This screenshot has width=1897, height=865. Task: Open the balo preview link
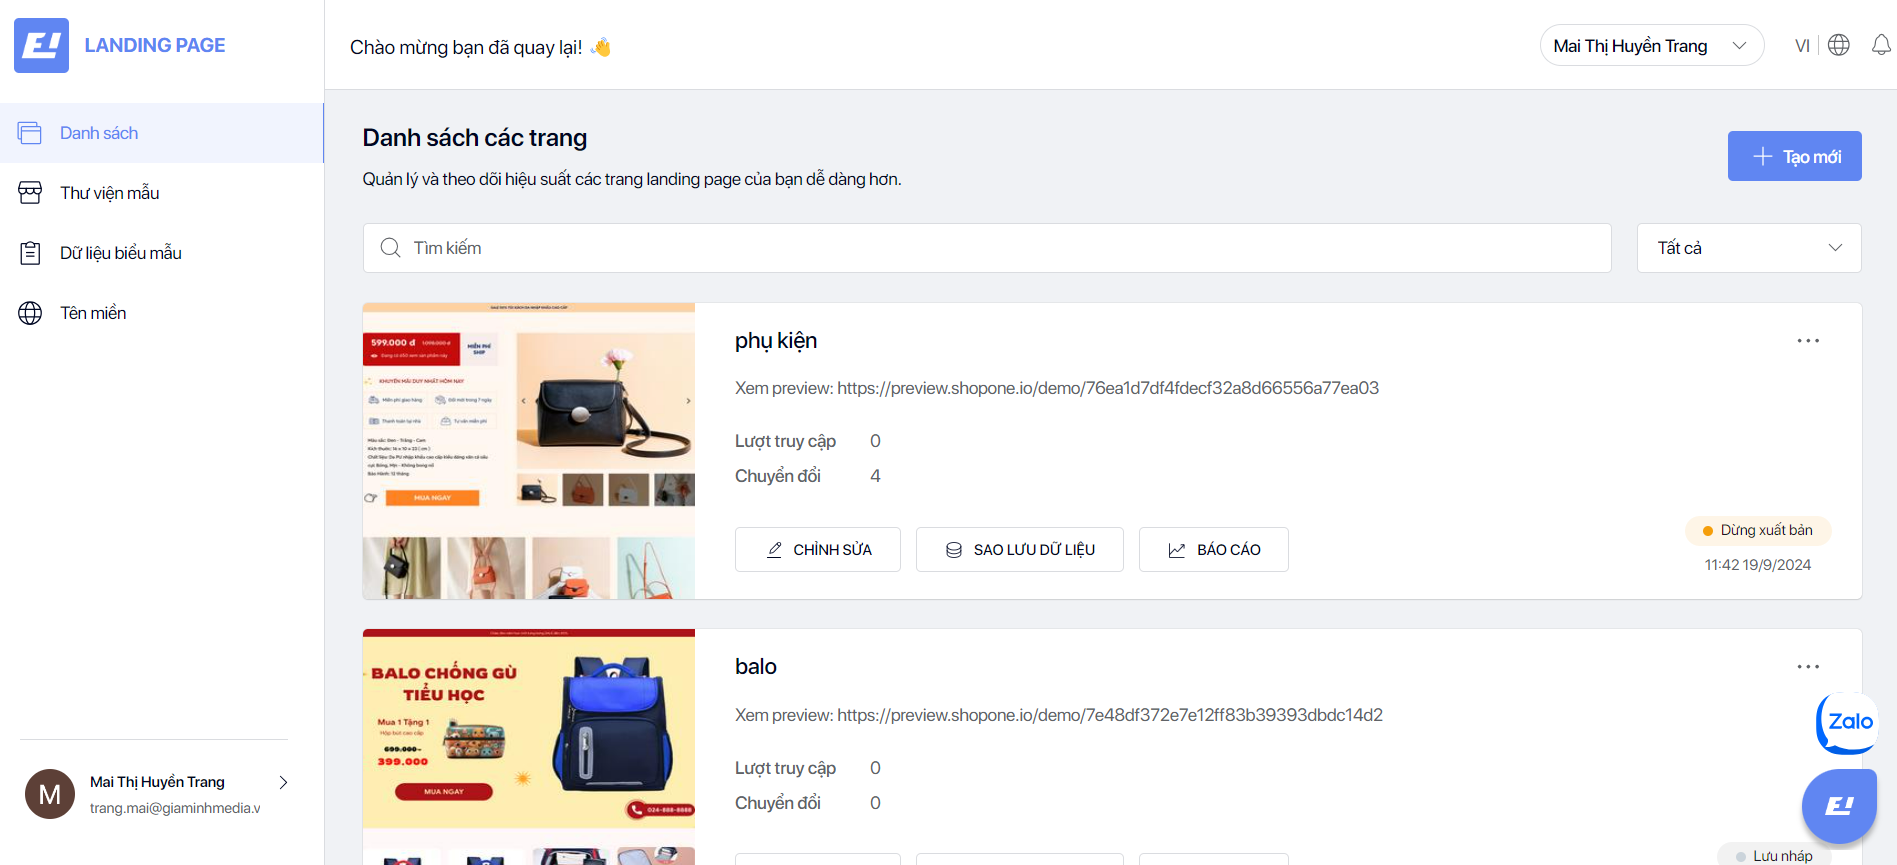[x=1110, y=715]
